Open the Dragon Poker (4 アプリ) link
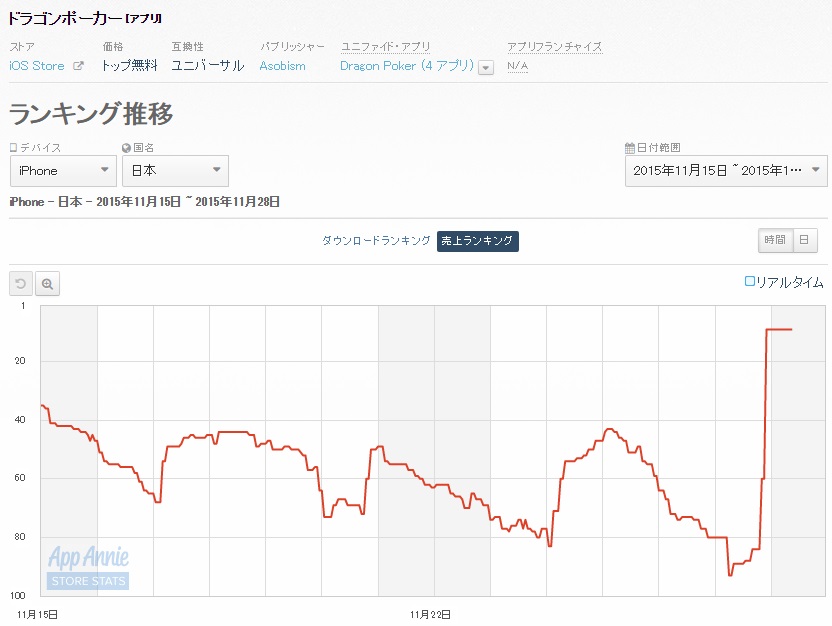This screenshot has height=626, width=832. [x=407, y=66]
